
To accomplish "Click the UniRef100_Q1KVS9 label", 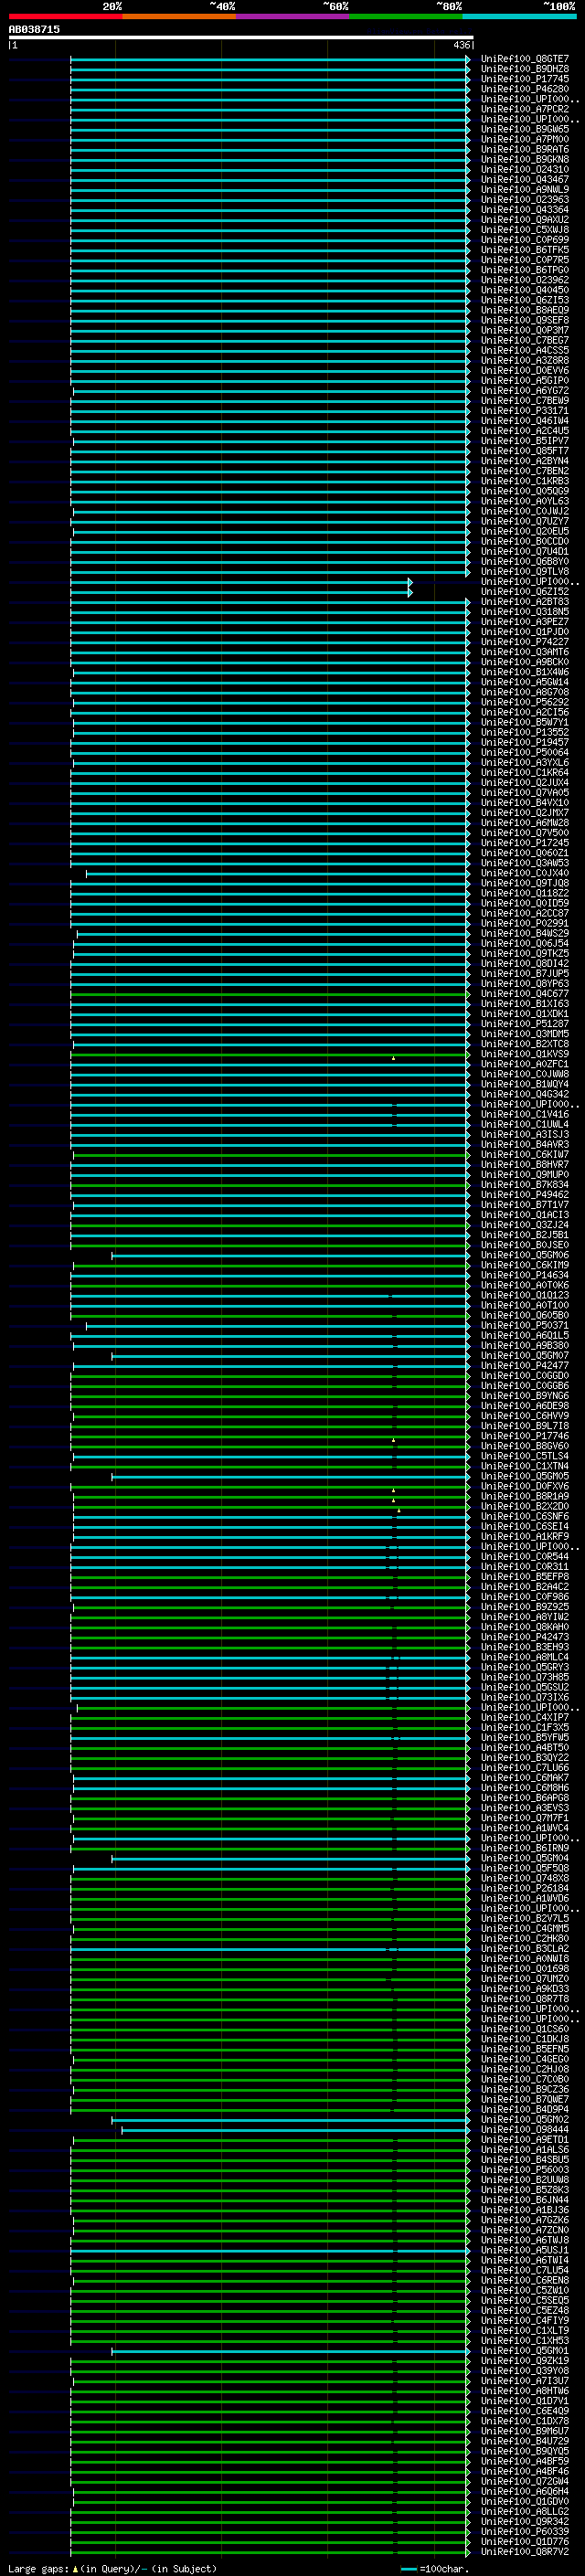I will (524, 1054).
